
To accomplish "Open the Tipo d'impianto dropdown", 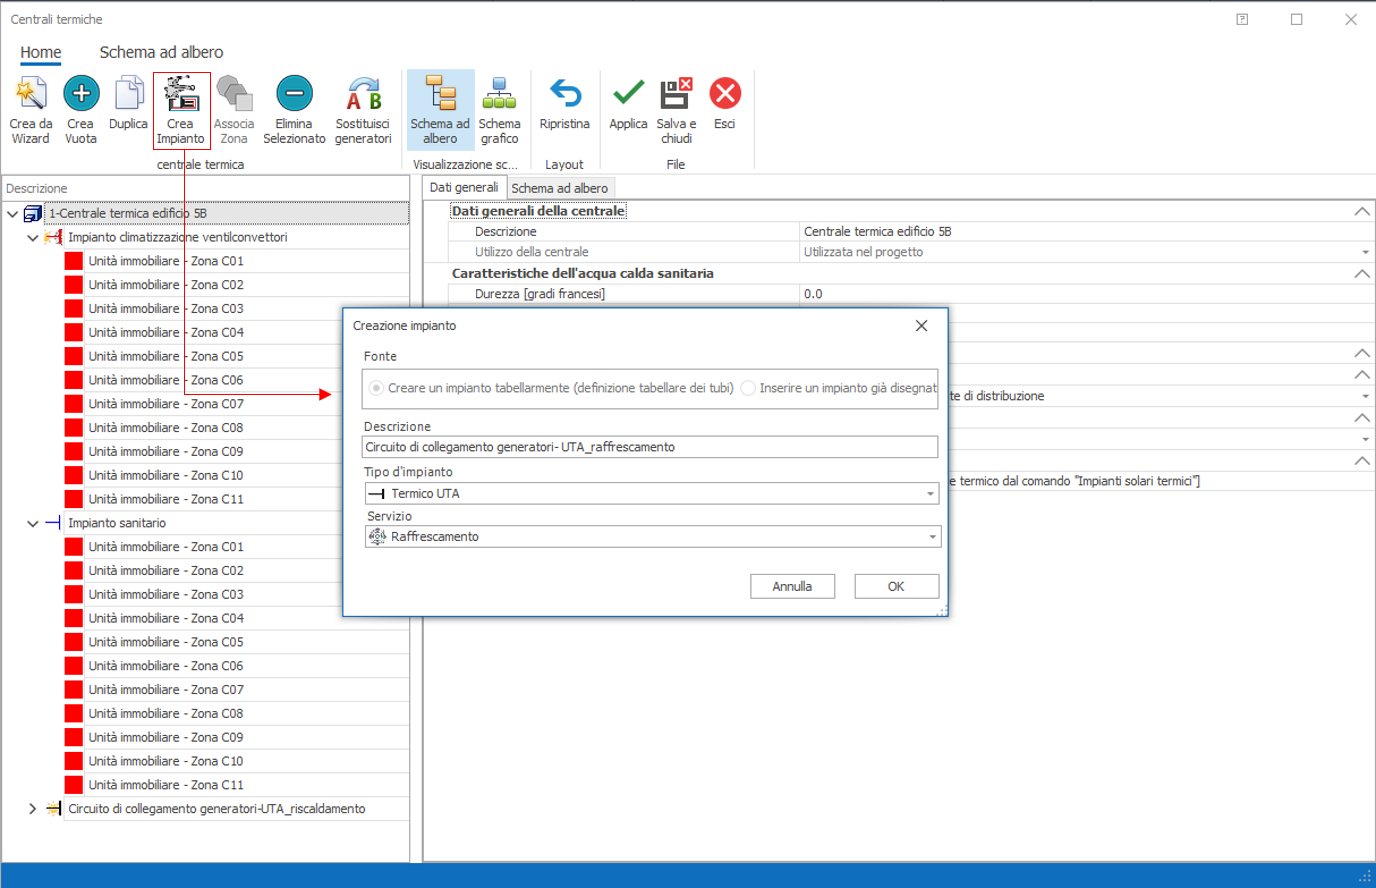I will (930, 494).
